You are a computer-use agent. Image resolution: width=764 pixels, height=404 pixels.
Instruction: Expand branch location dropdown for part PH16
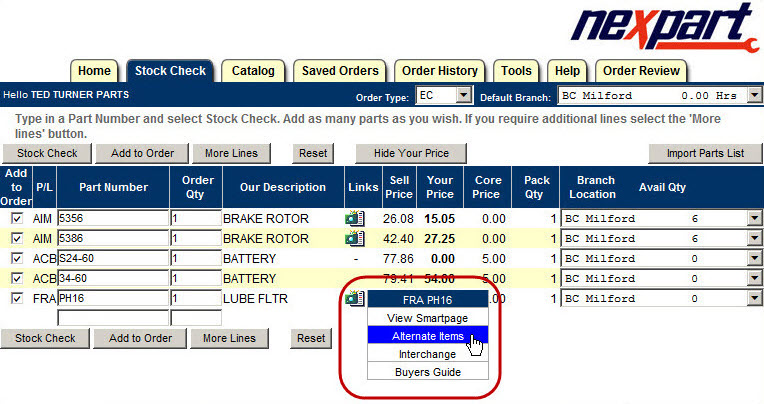pyautogui.click(x=754, y=298)
